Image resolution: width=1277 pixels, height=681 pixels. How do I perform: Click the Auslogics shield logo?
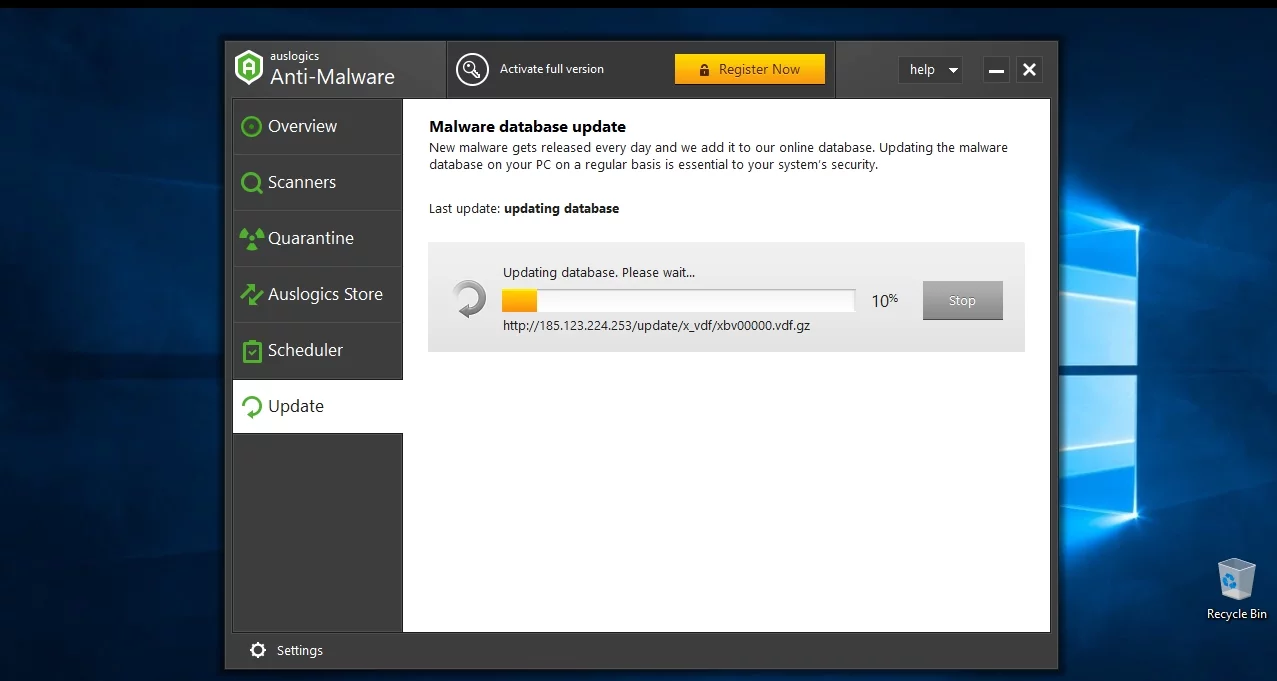click(x=248, y=68)
